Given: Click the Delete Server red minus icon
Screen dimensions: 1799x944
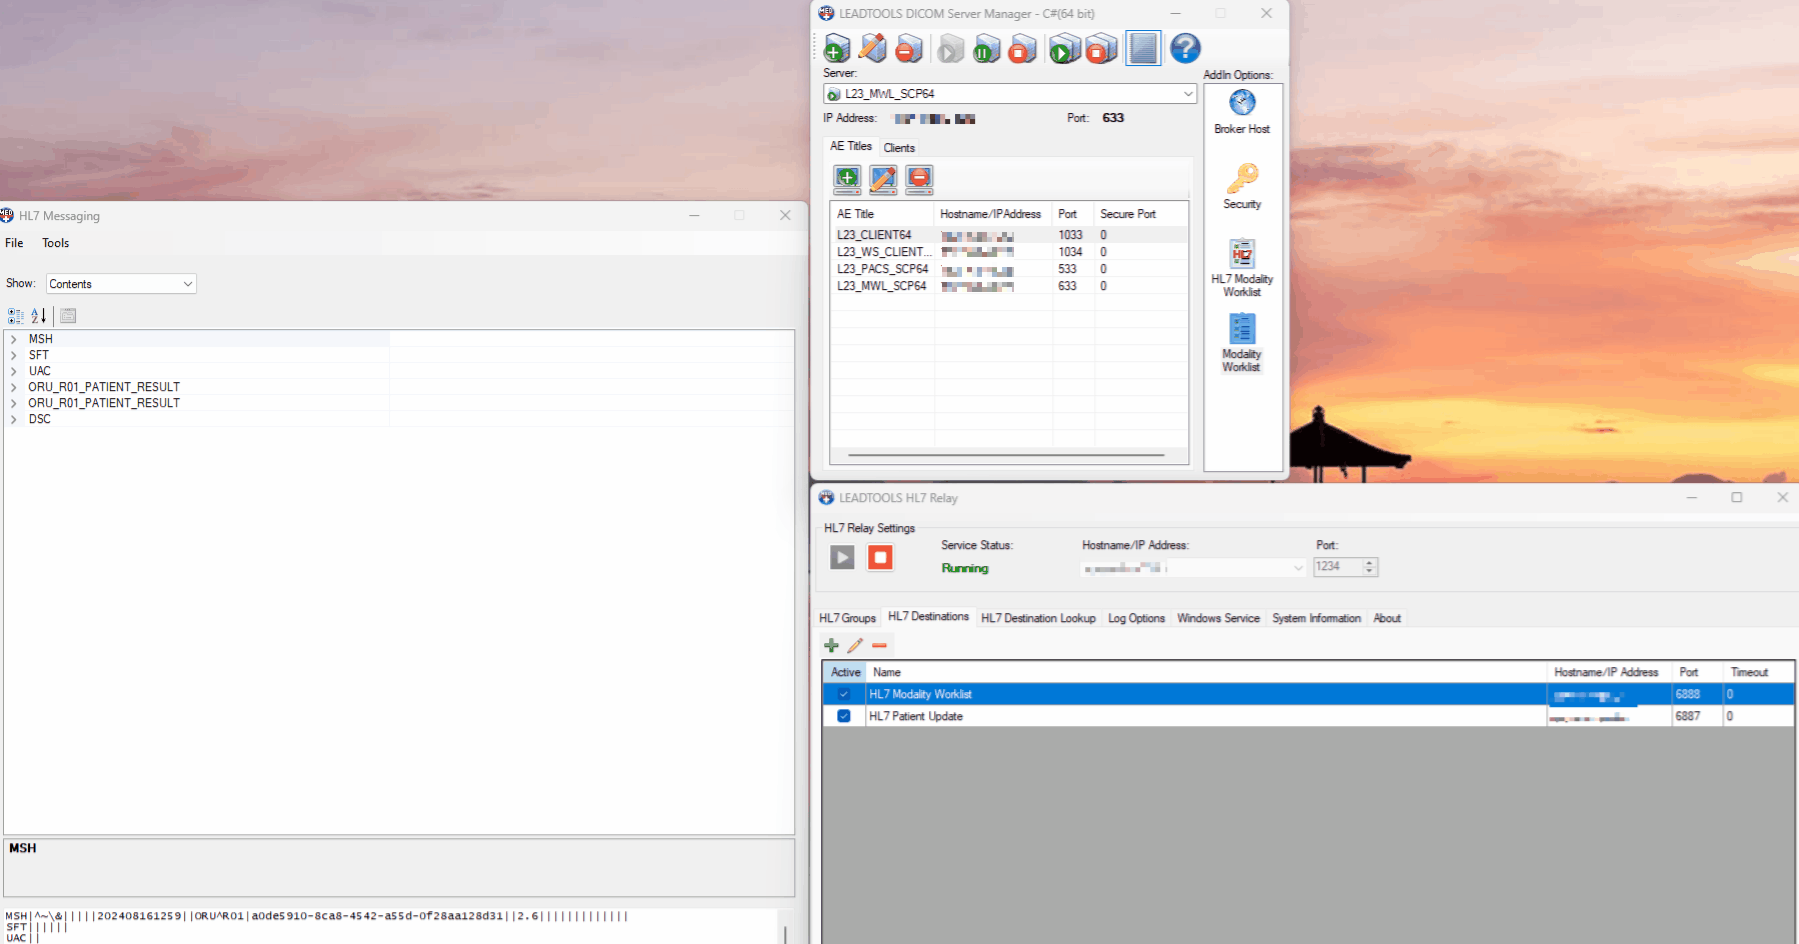Looking at the screenshot, I should point(909,48).
